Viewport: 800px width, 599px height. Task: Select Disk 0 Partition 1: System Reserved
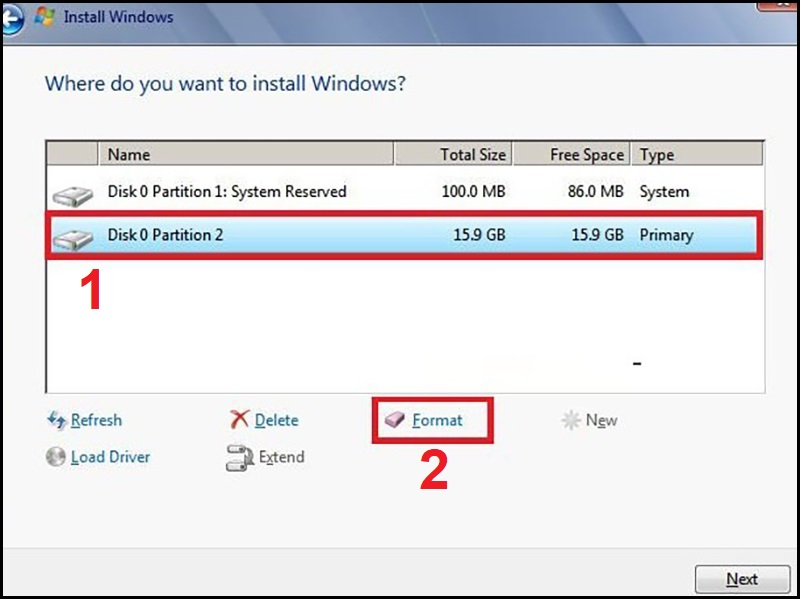point(227,191)
